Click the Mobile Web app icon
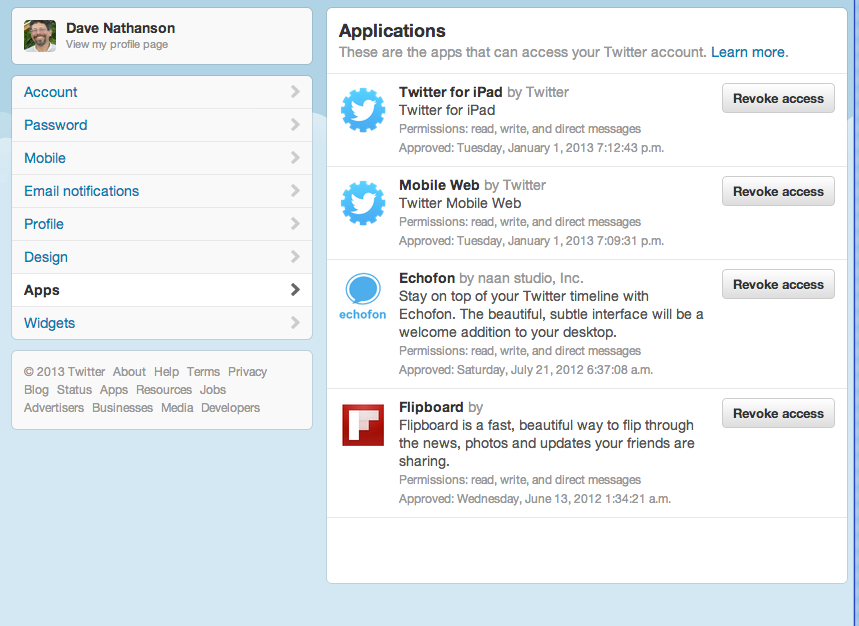This screenshot has width=859, height=626. (x=363, y=203)
